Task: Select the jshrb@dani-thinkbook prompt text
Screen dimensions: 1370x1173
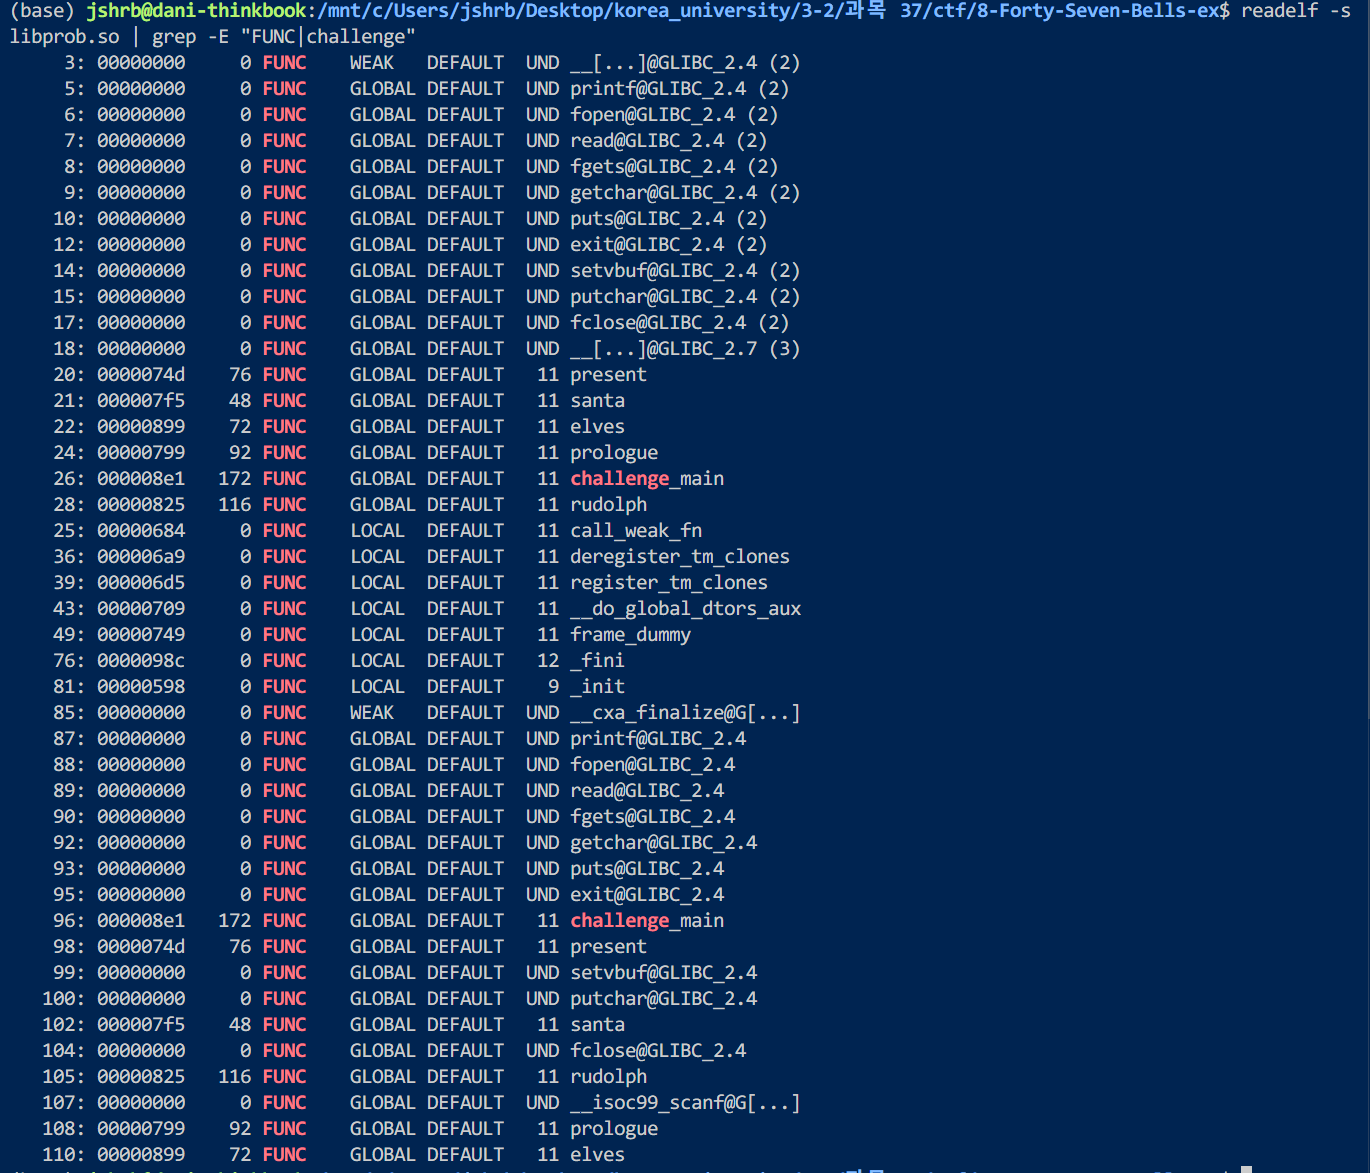Action: [x=197, y=11]
